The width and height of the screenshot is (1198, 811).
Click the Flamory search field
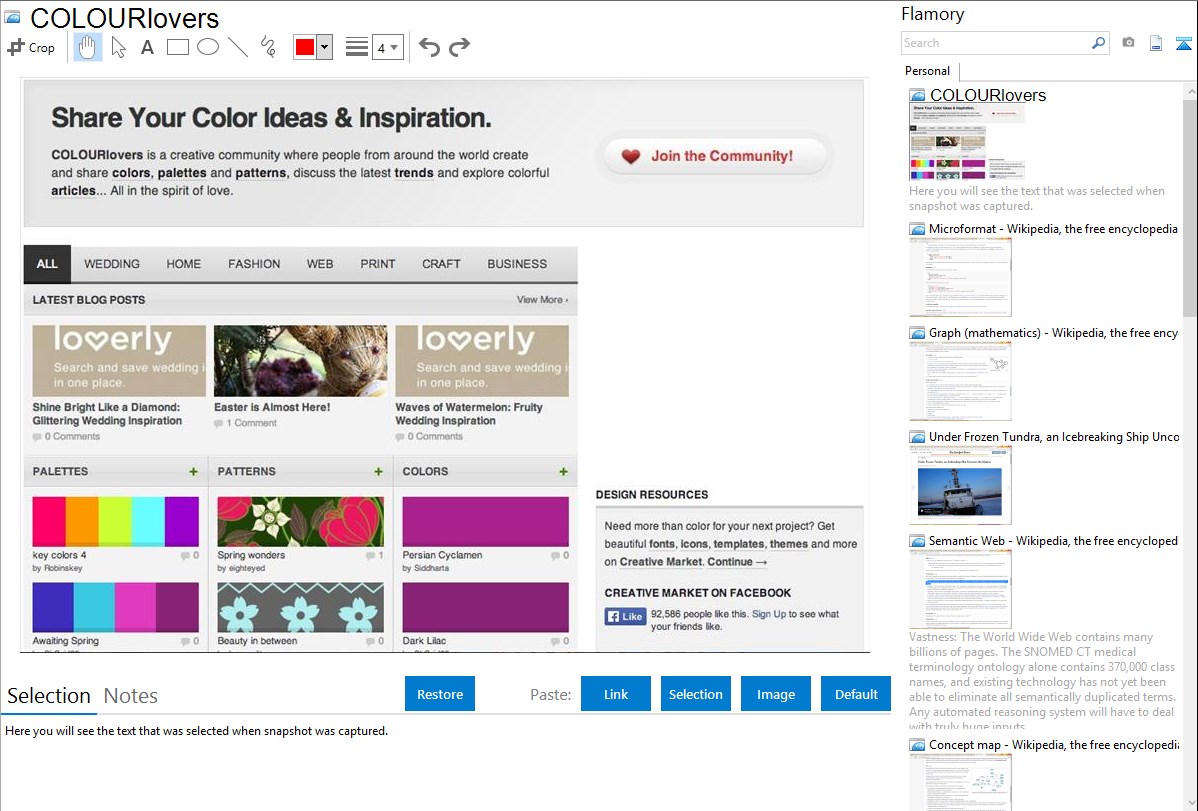[x=995, y=43]
